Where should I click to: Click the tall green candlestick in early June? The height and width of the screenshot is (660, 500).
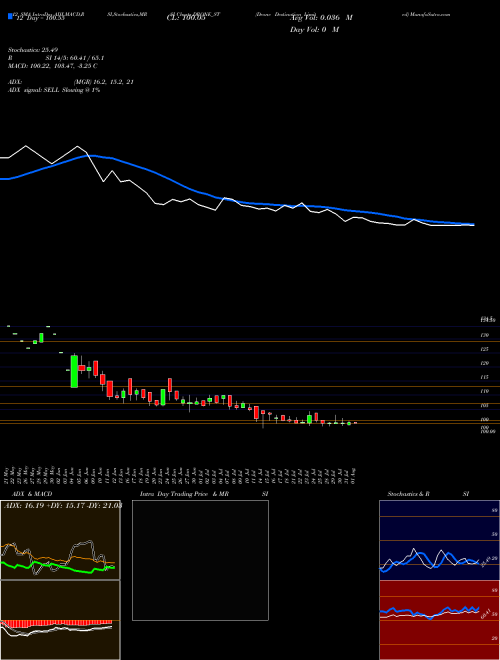74,372
